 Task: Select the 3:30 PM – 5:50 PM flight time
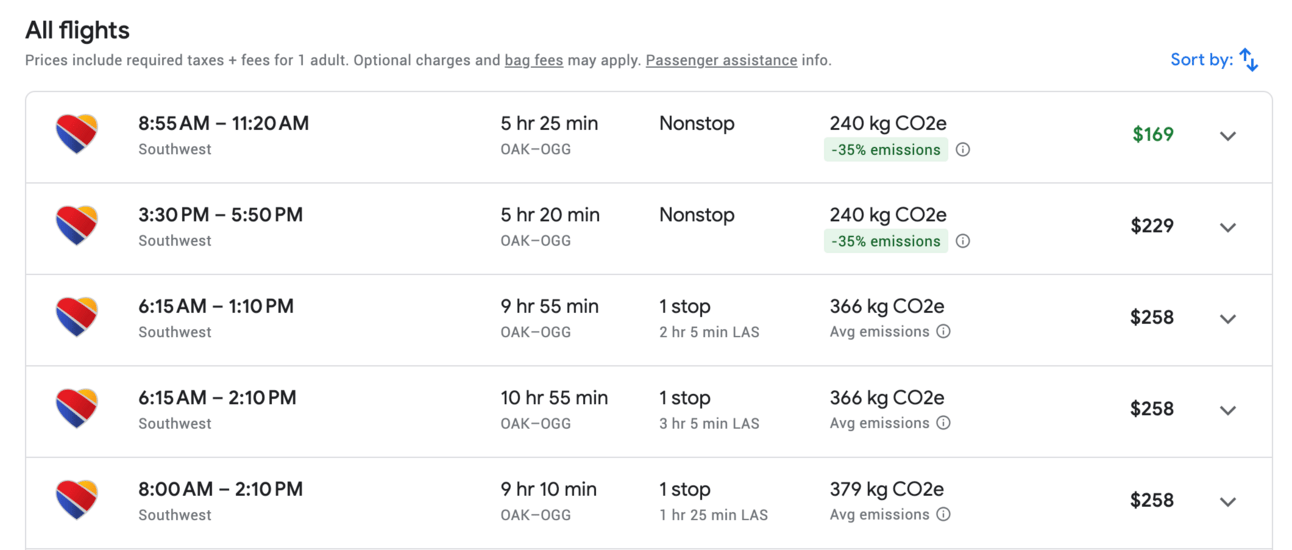pos(221,215)
